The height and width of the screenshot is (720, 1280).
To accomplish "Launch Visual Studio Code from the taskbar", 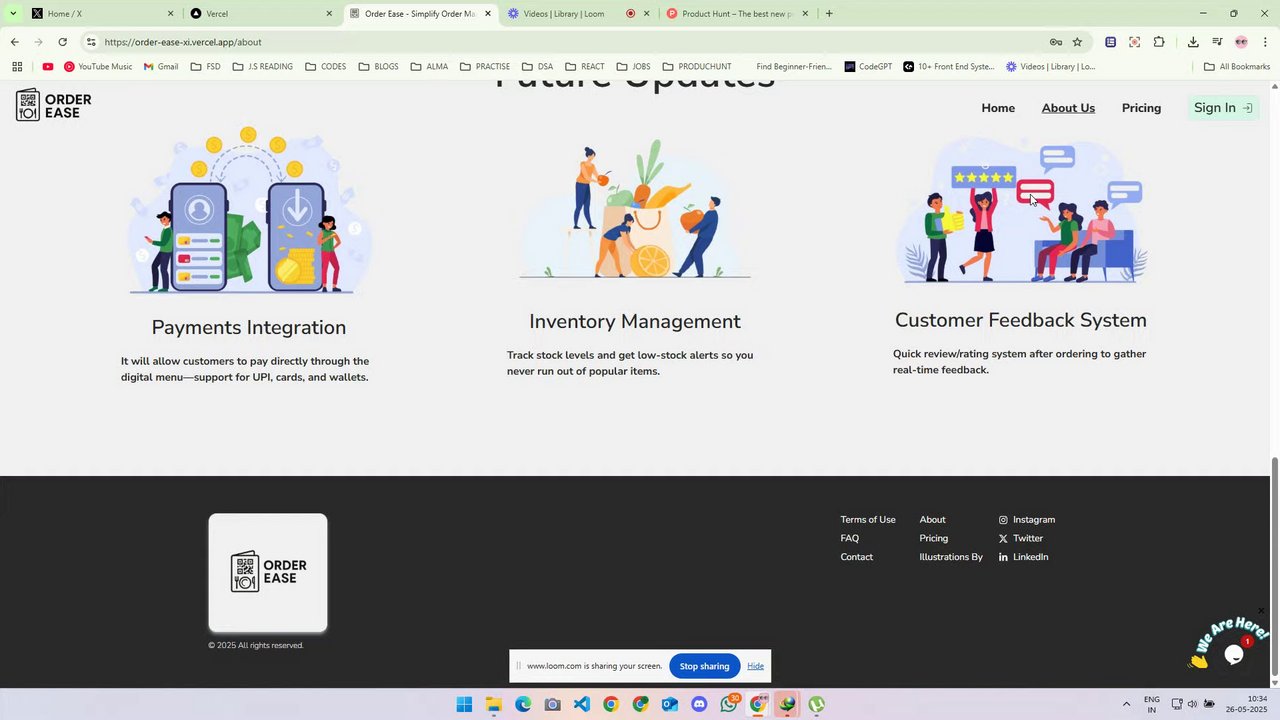I will pyautogui.click(x=582, y=704).
